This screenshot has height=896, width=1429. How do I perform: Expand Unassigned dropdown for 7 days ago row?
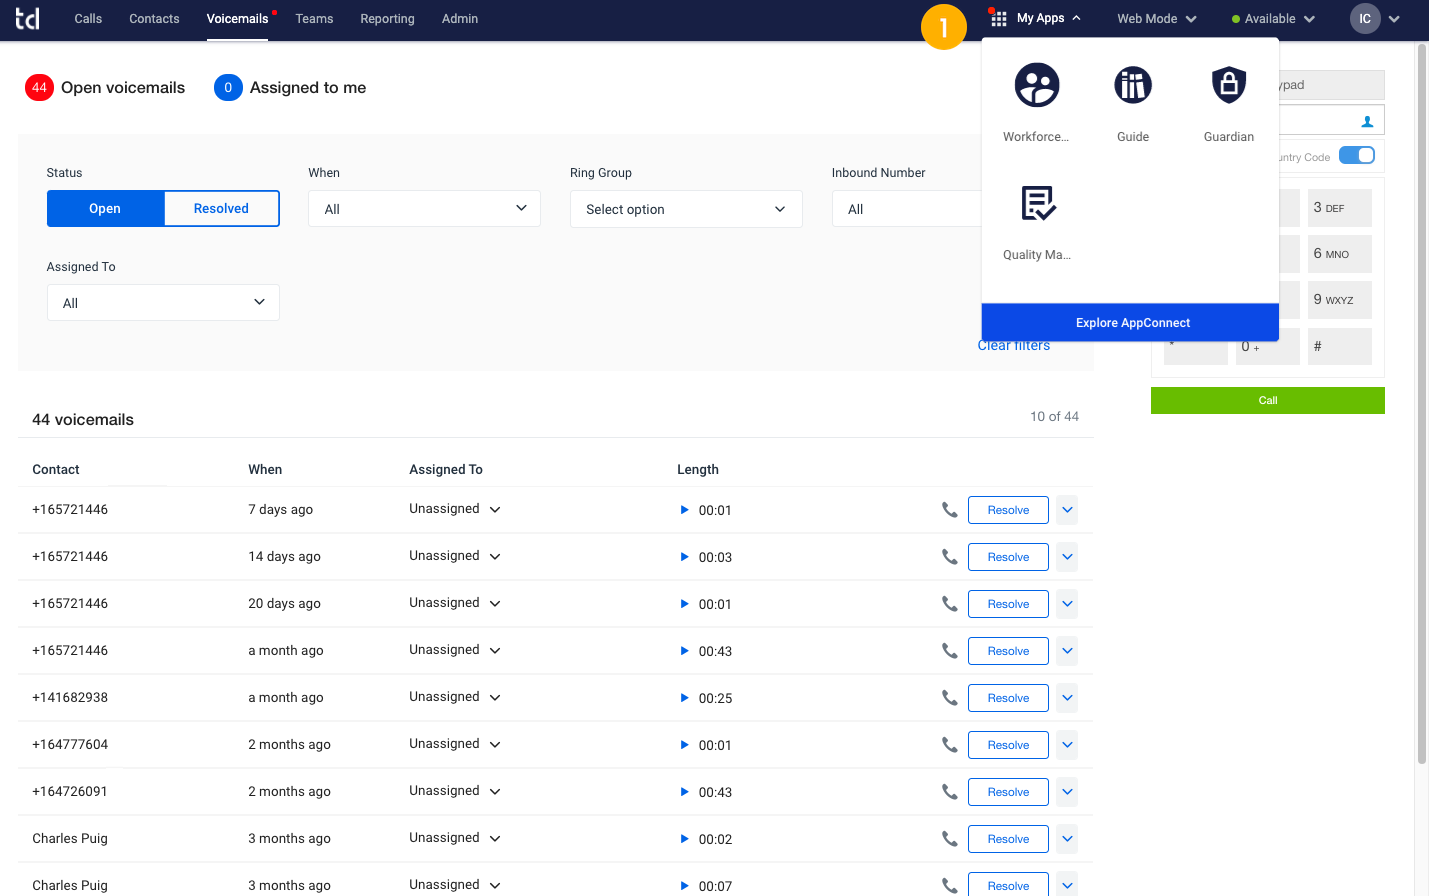495,510
